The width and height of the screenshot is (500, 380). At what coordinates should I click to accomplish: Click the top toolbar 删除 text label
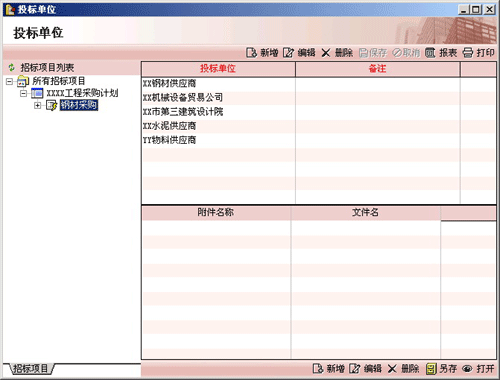(344, 53)
